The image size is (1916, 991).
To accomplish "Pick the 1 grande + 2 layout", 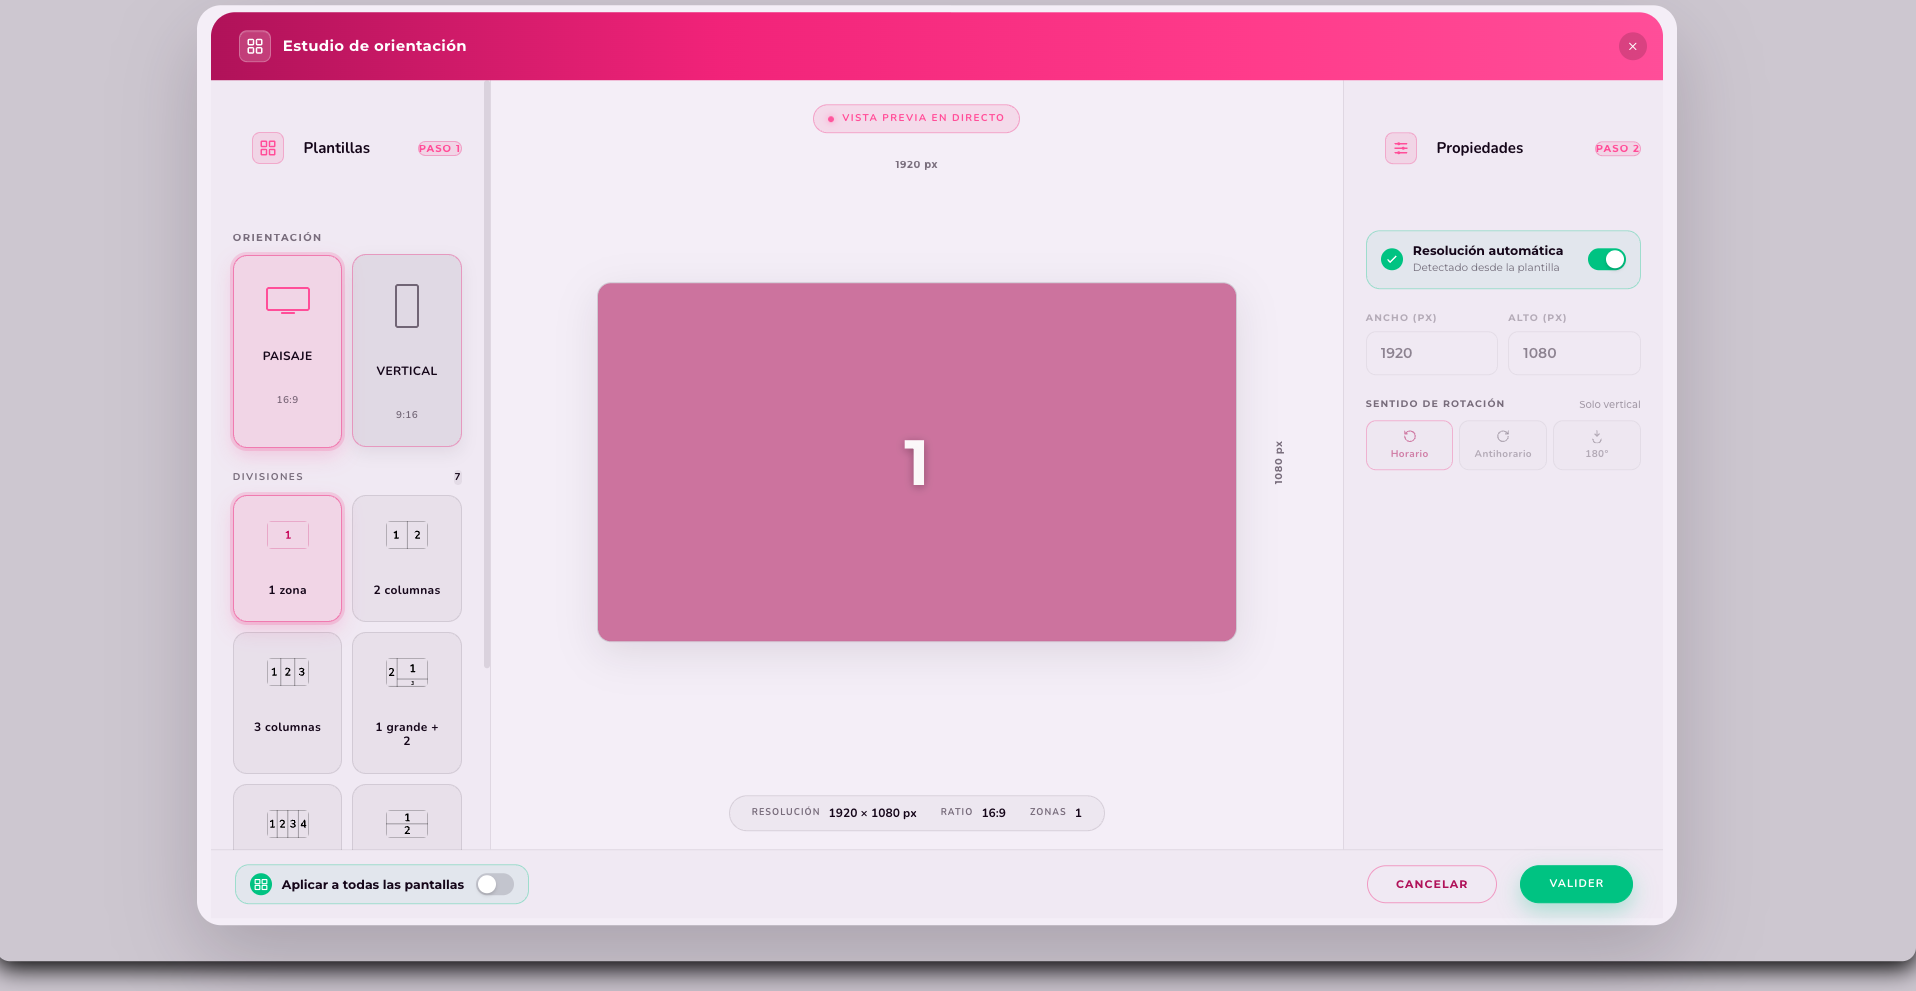I will coord(406,703).
